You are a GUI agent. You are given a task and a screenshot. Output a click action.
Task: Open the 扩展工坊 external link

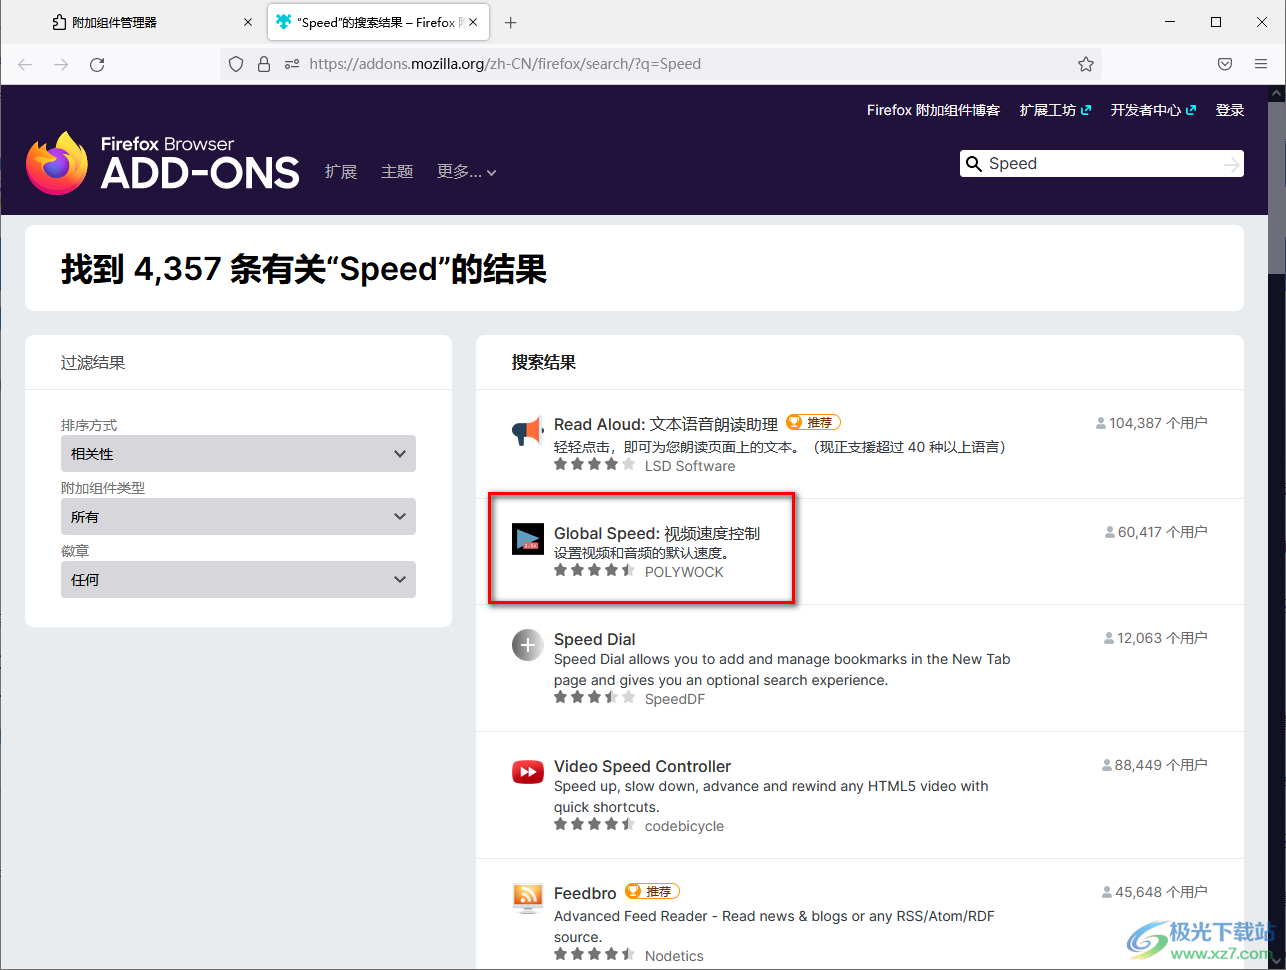point(1055,110)
